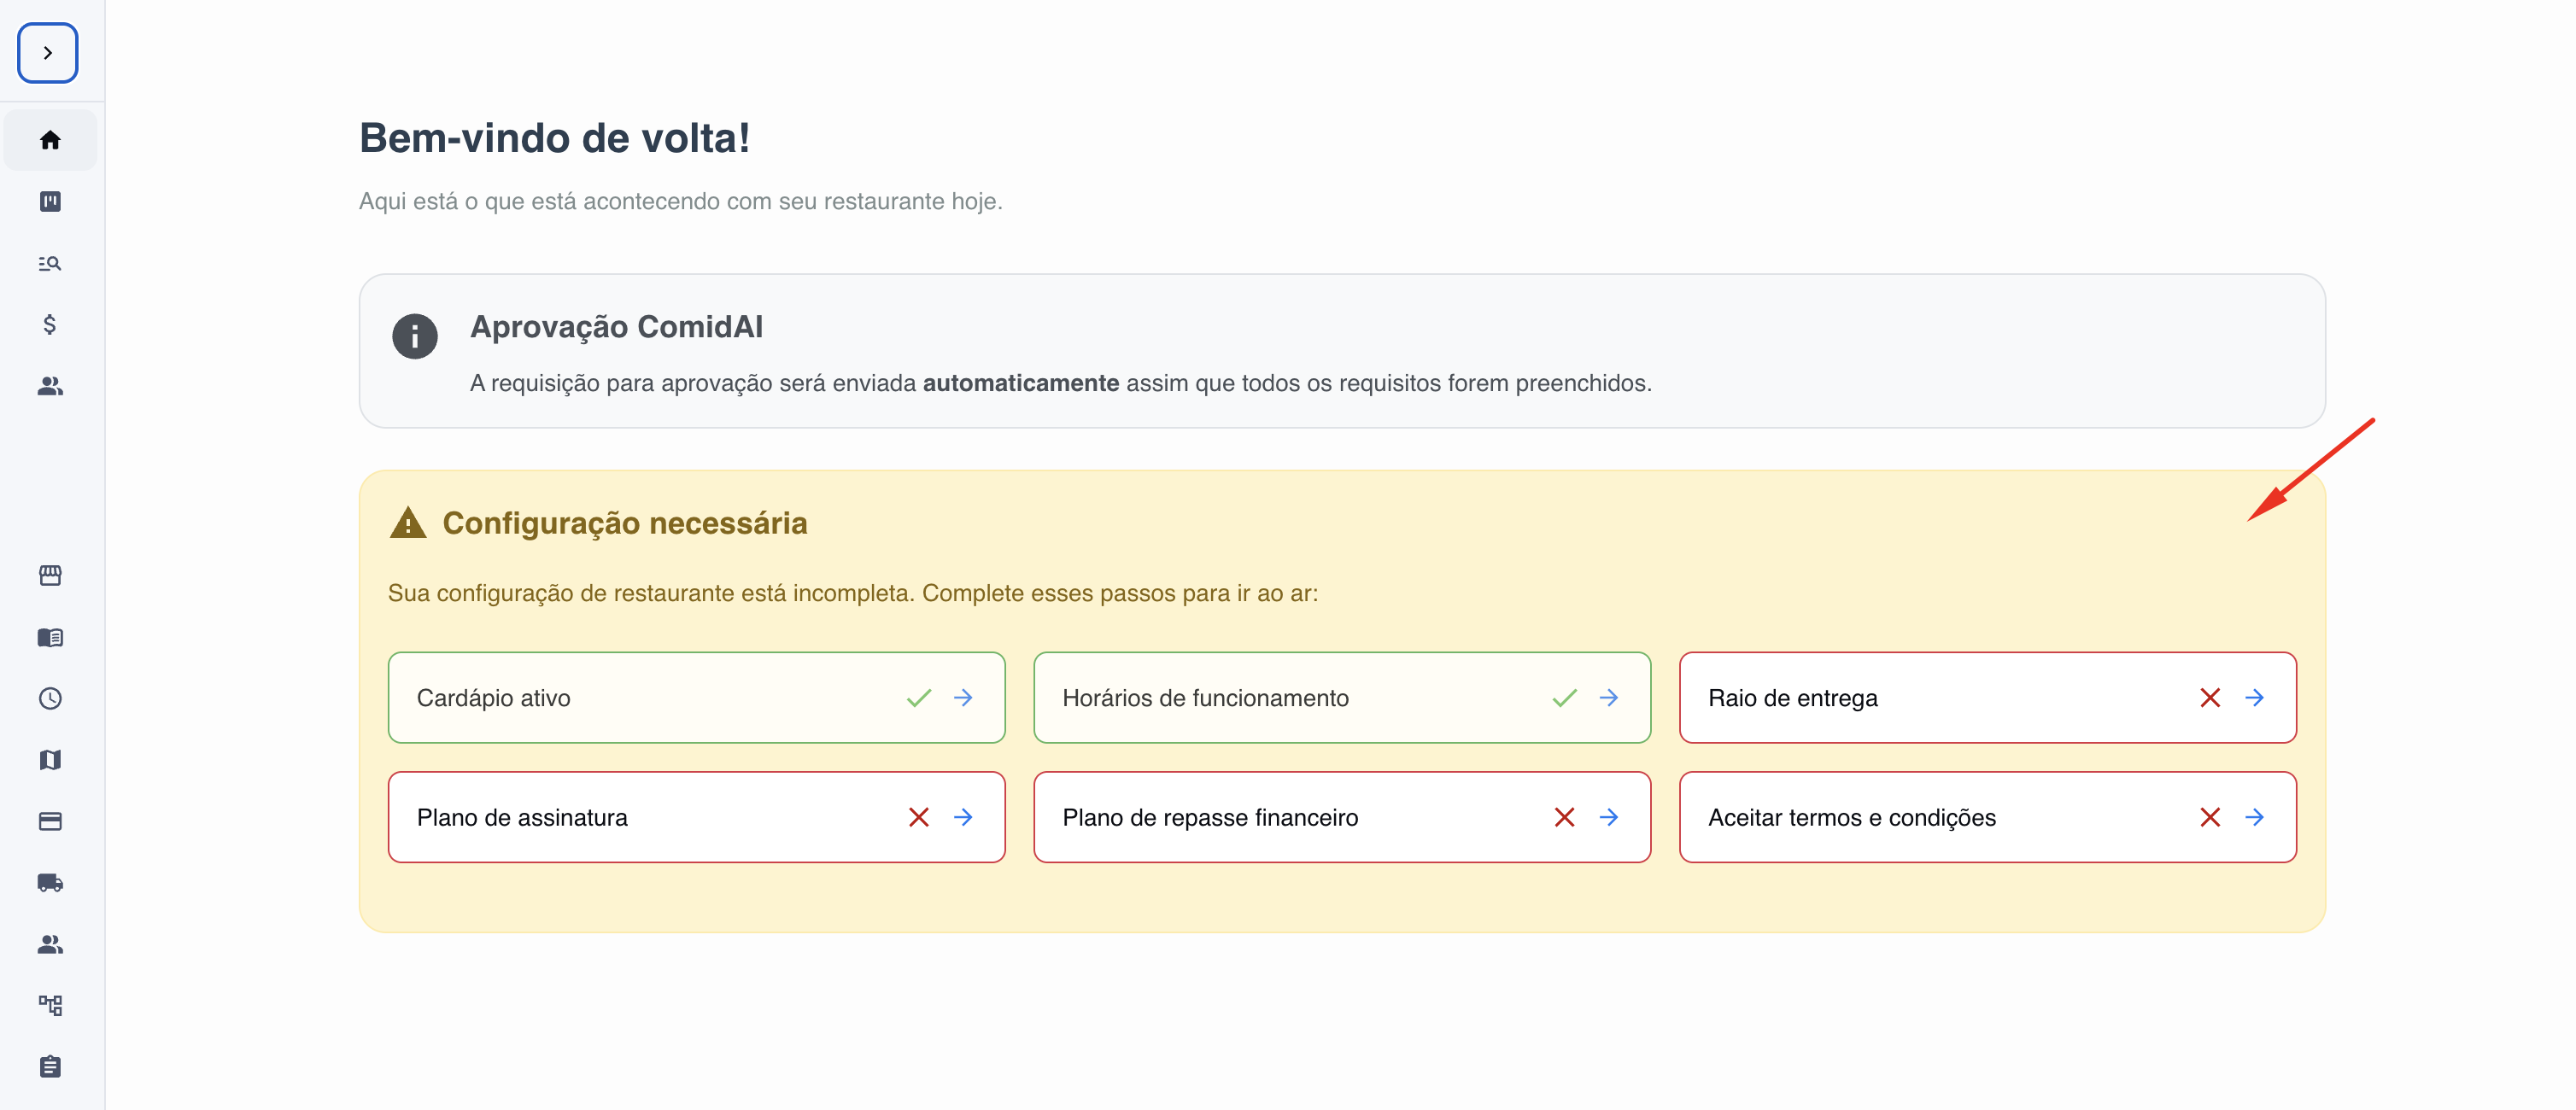Select the menu book cardápio icon
The width and height of the screenshot is (2576, 1110).
pyautogui.click(x=50, y=637)
